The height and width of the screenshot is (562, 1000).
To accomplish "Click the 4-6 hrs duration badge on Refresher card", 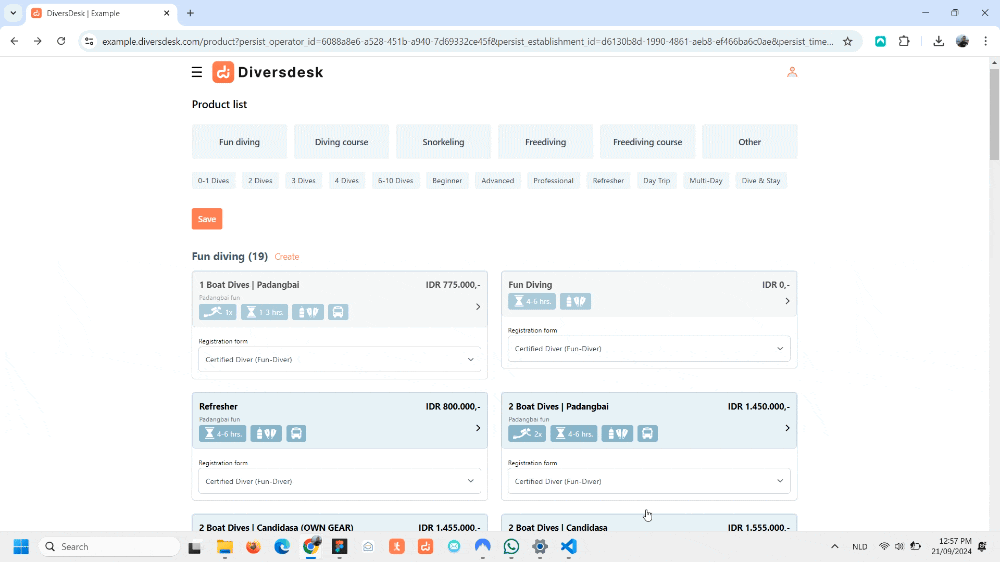I will point(223,434).
